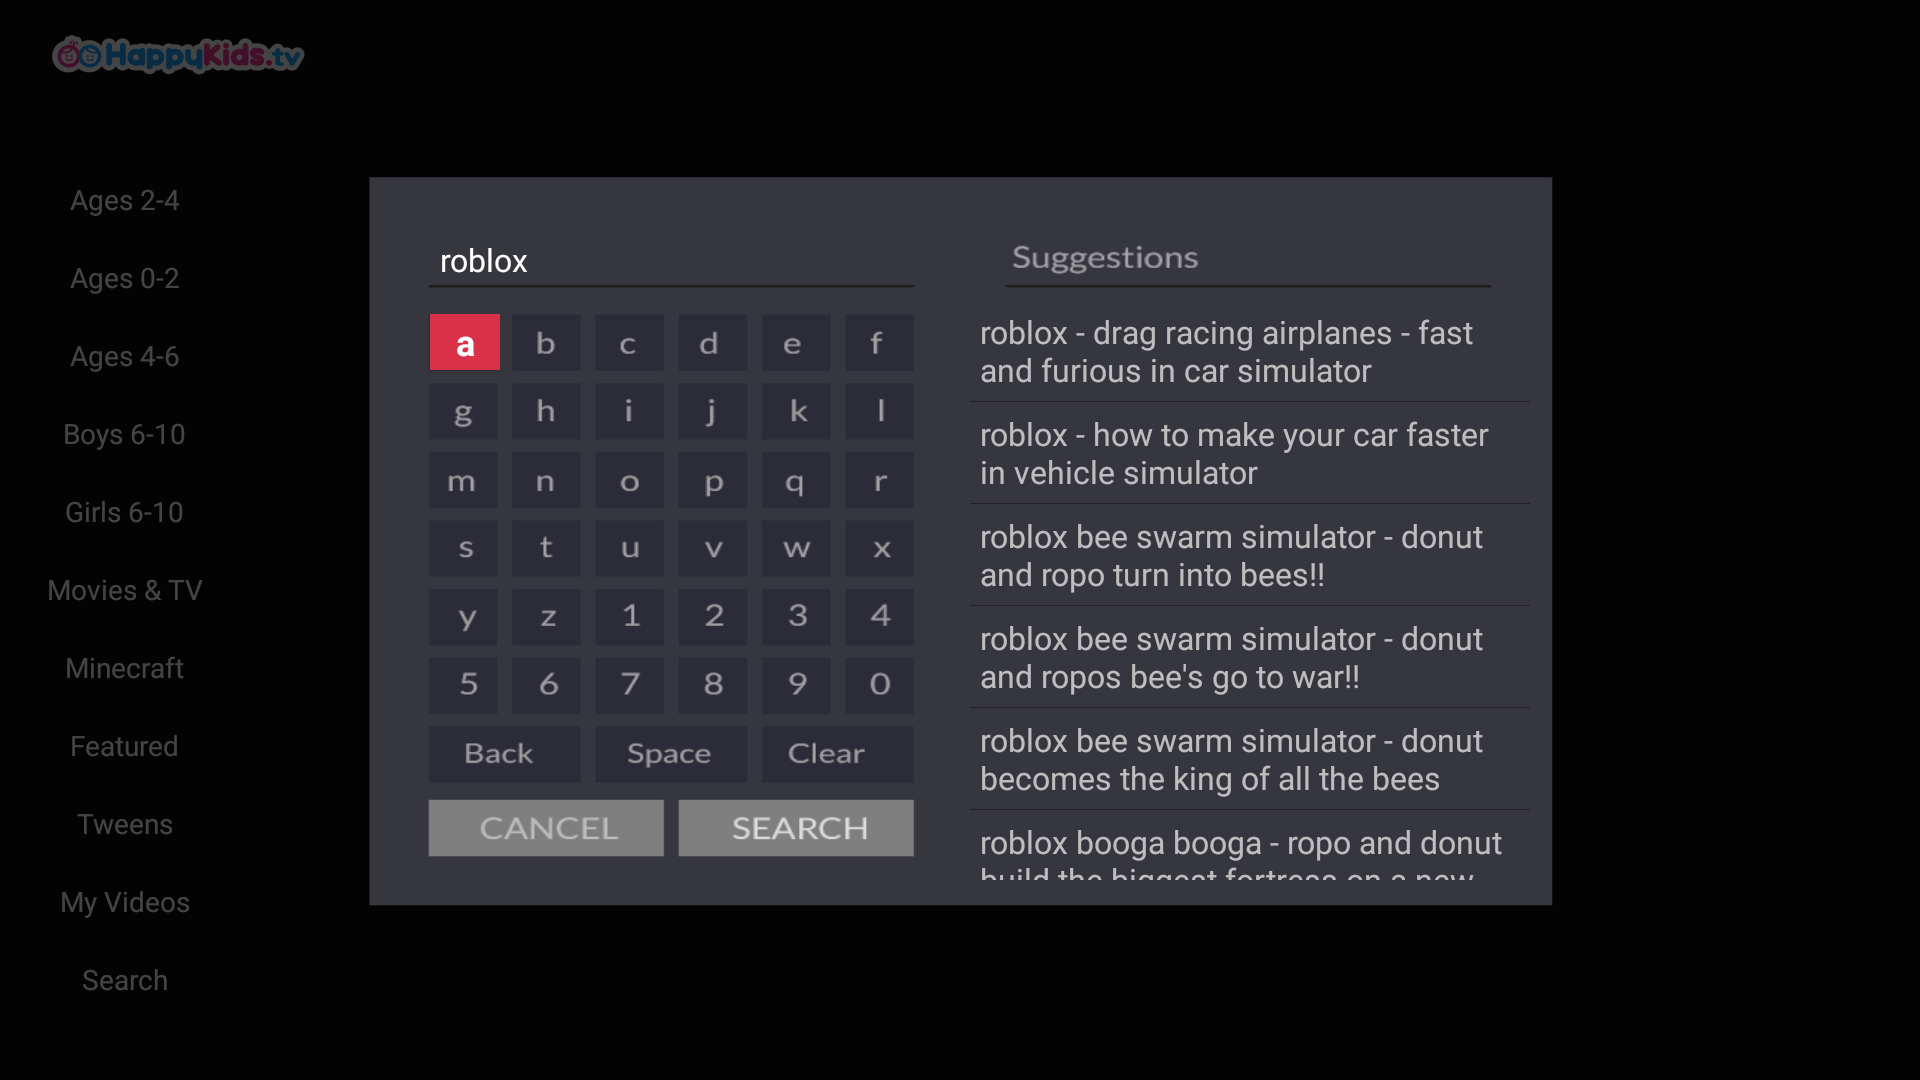
Task: Navigate to My Videos
Action: pos(125,903)
